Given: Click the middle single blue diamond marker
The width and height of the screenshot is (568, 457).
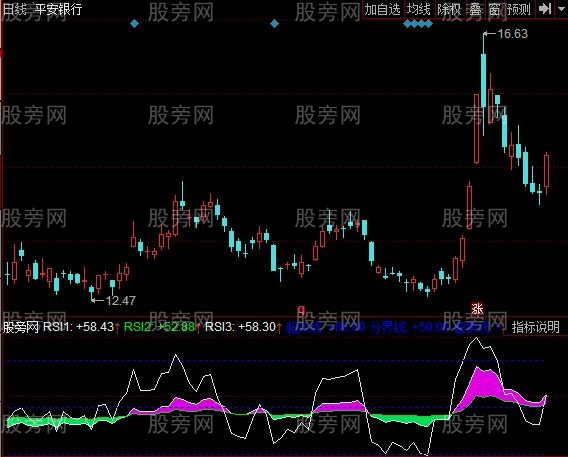Looking at the screenshot, I should click(275, 24).
